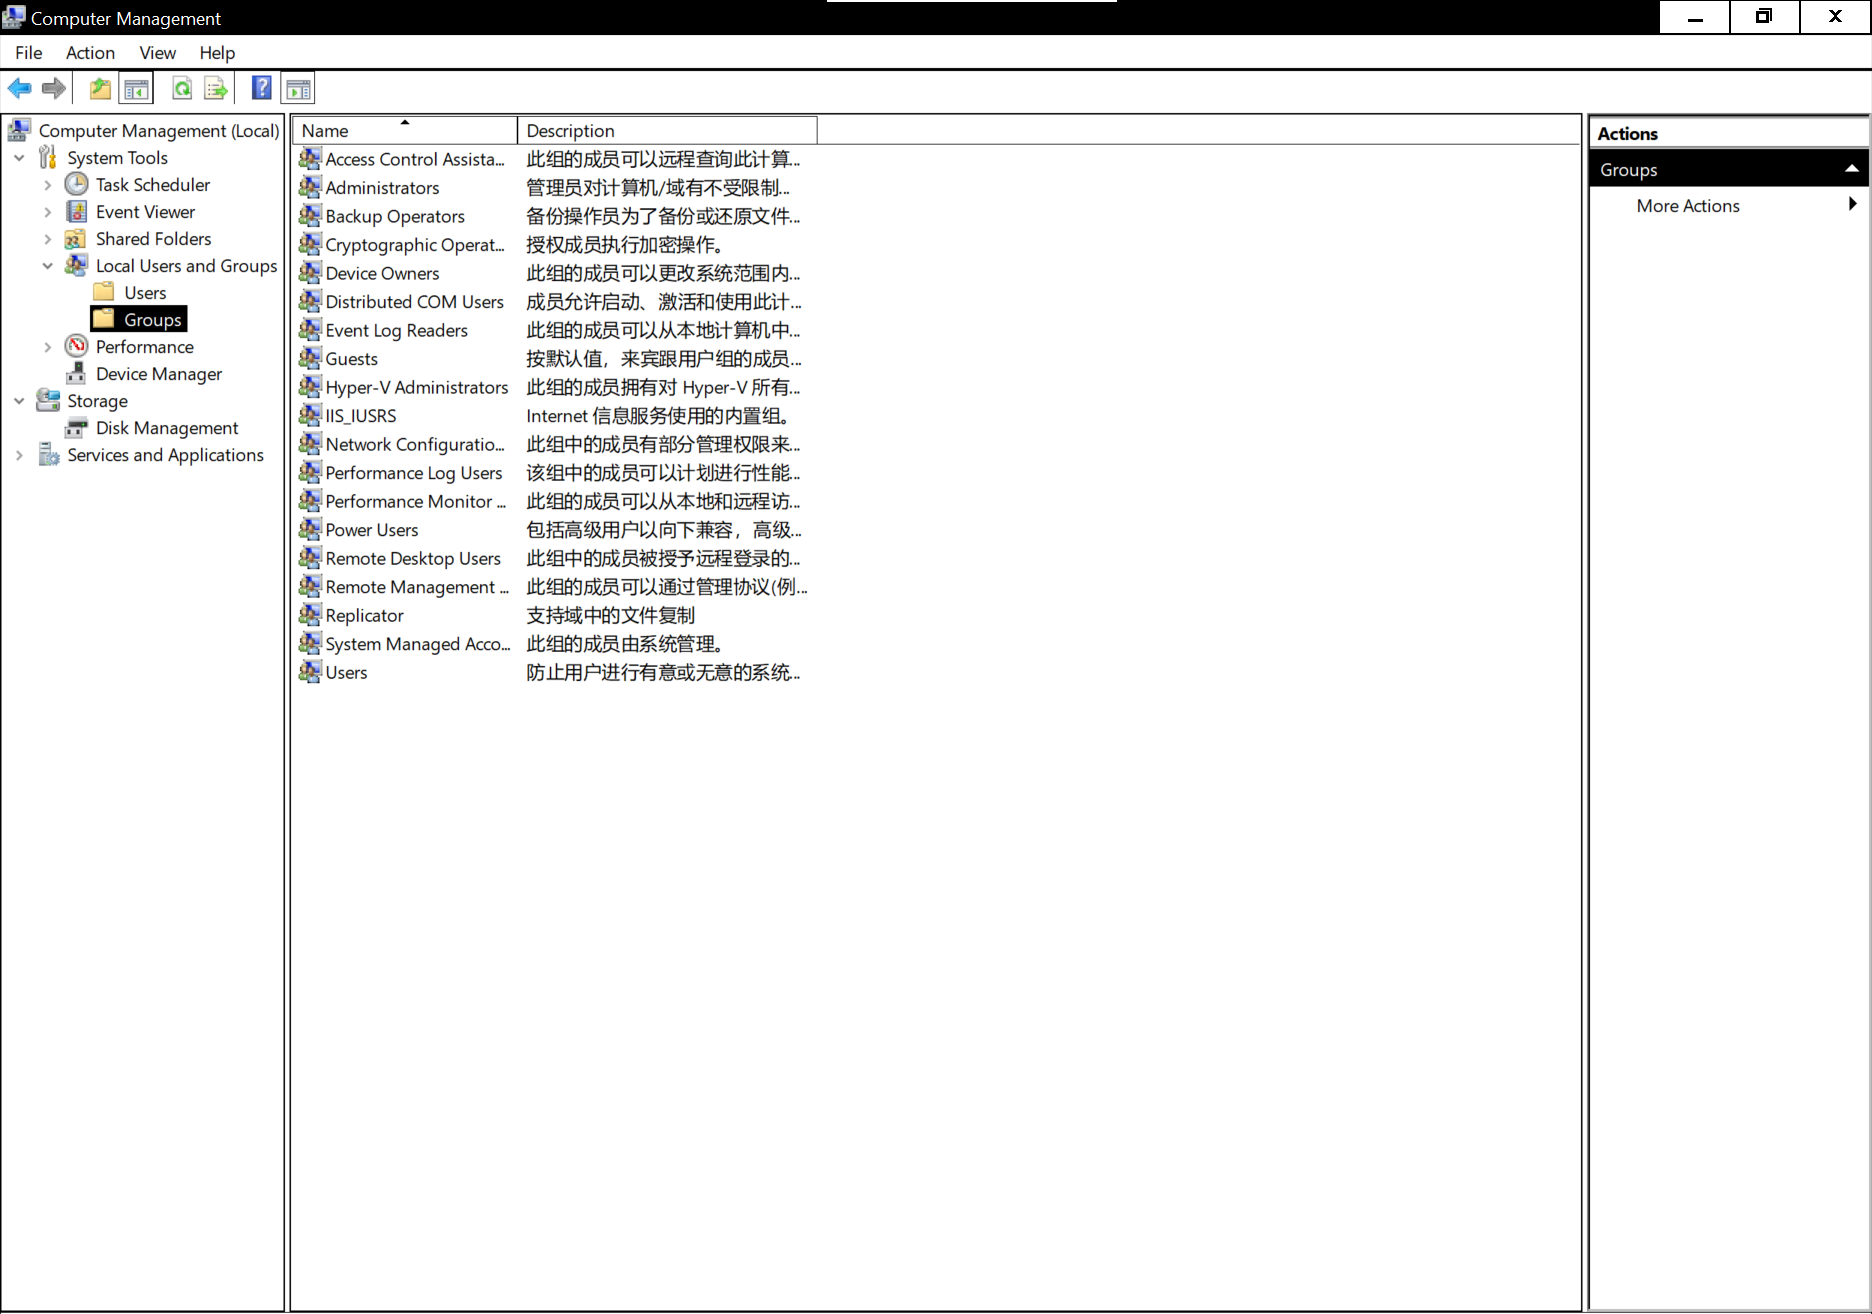The image size is (1872, 1314).
Task: Click the Administrators group icon
Action: [310, 187]
